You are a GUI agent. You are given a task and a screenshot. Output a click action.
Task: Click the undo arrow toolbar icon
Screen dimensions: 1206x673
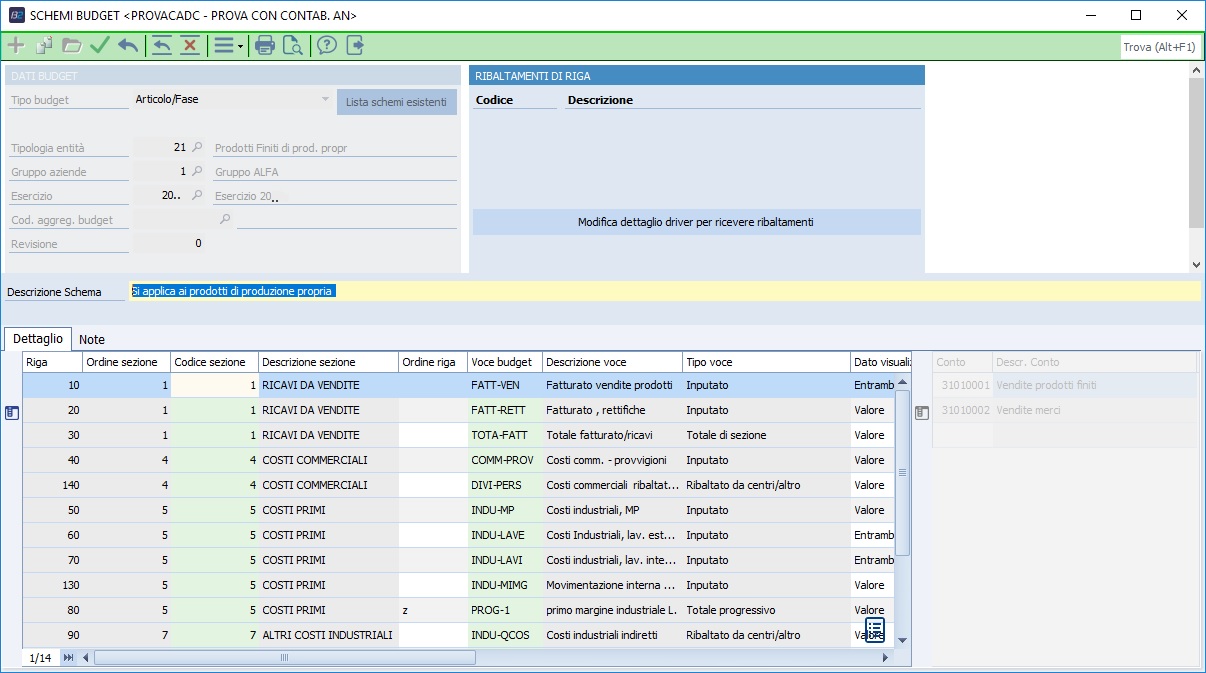[x=128, y=45]
